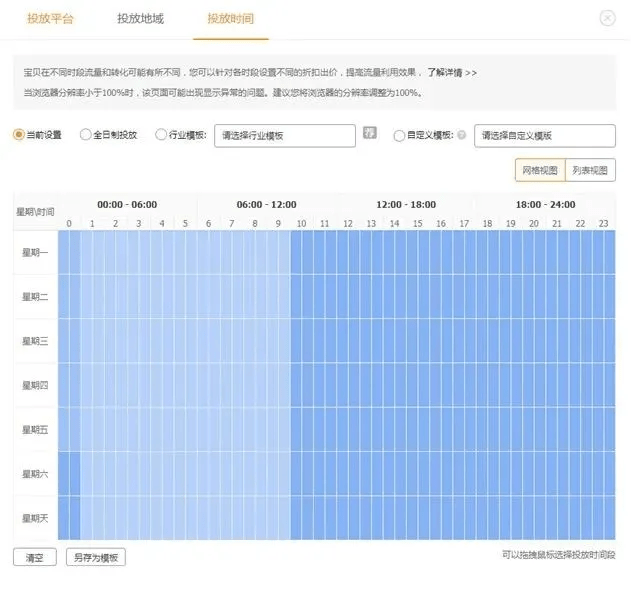
Task: Click the hour 10 column header
Action: pos(301,223)
